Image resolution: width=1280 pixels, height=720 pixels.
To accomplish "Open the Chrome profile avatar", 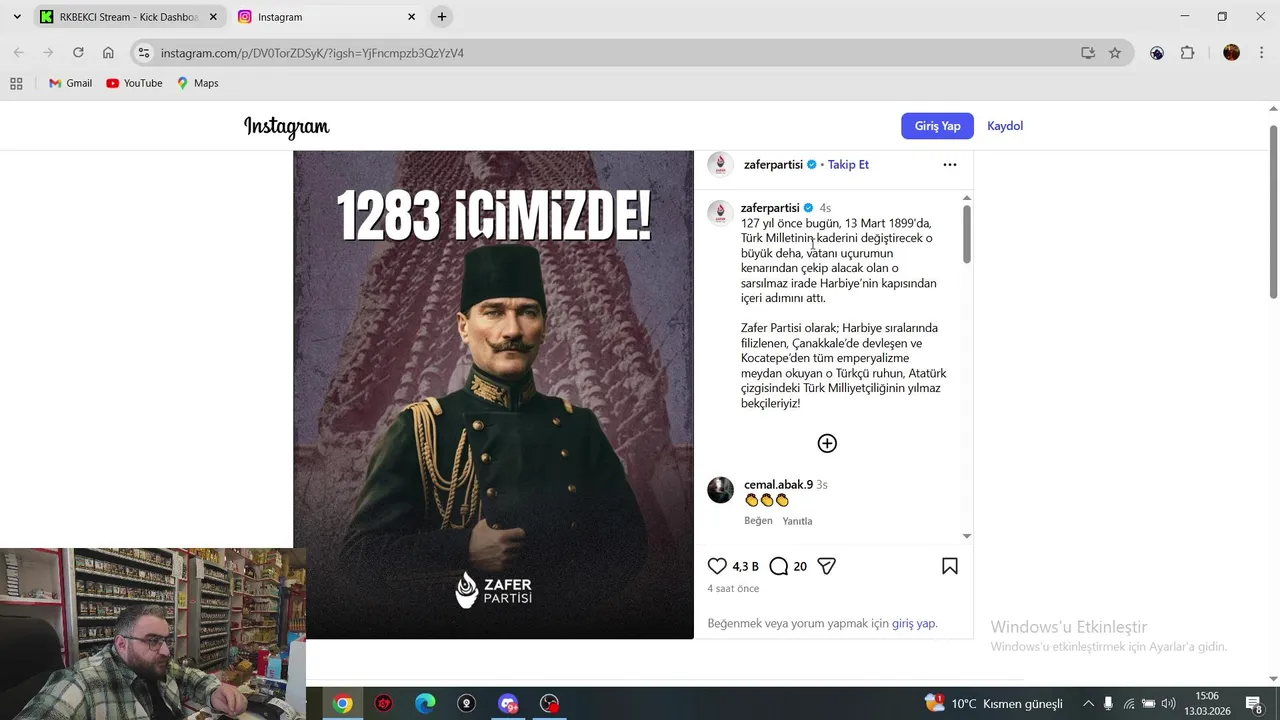I will click(1231, 53).
